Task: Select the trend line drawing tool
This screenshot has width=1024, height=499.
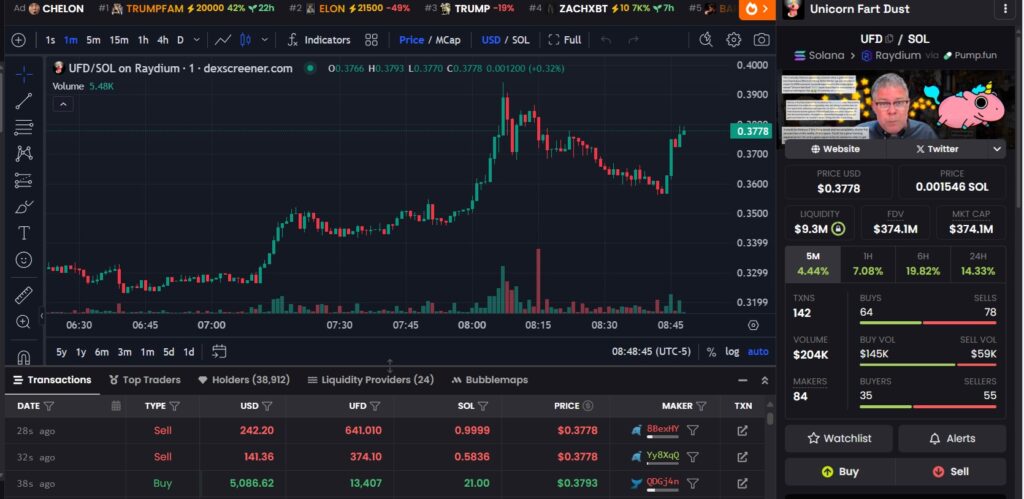Action: click(x=24, y=101)
